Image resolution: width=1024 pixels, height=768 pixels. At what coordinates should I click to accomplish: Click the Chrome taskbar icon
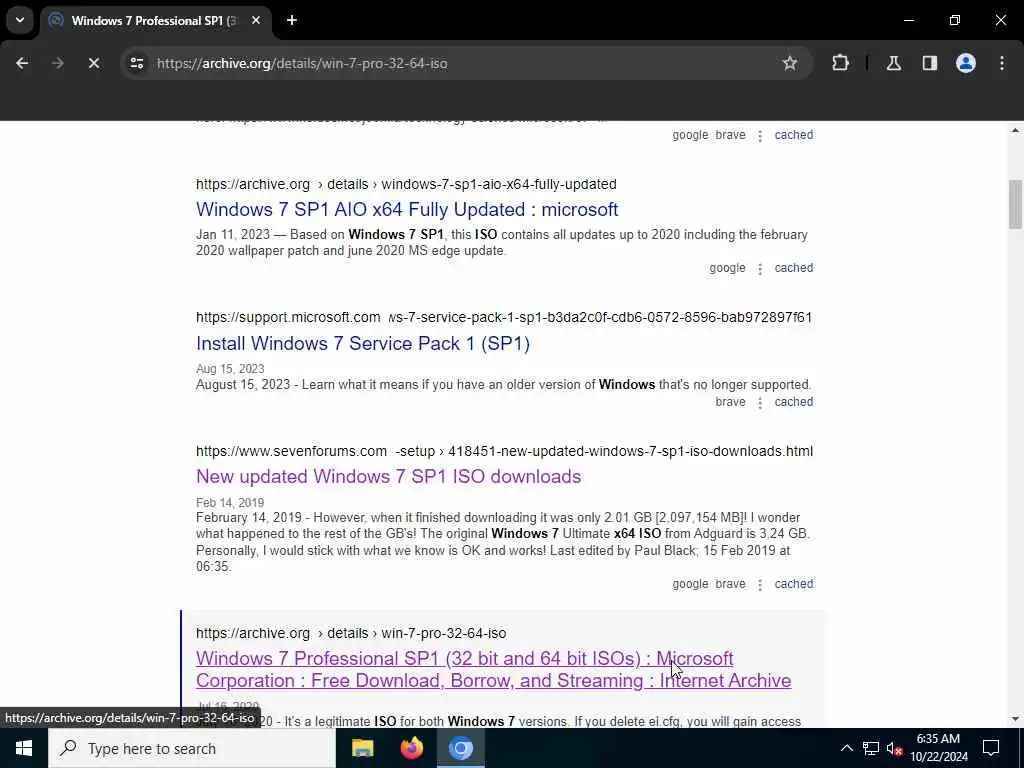click(460, 748)
